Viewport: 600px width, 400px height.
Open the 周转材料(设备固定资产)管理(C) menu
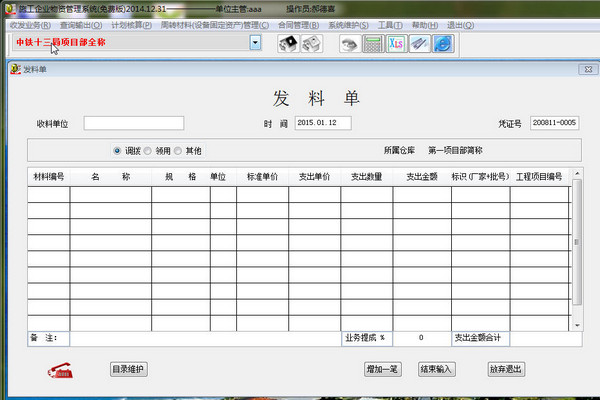(215, 25)
